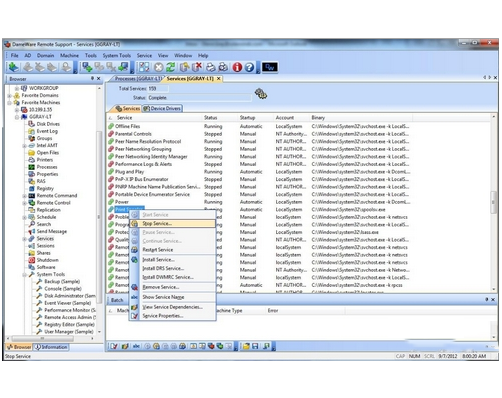
Task: Click the blue floppy save icon in bottom toolbar
Action: 255,346
